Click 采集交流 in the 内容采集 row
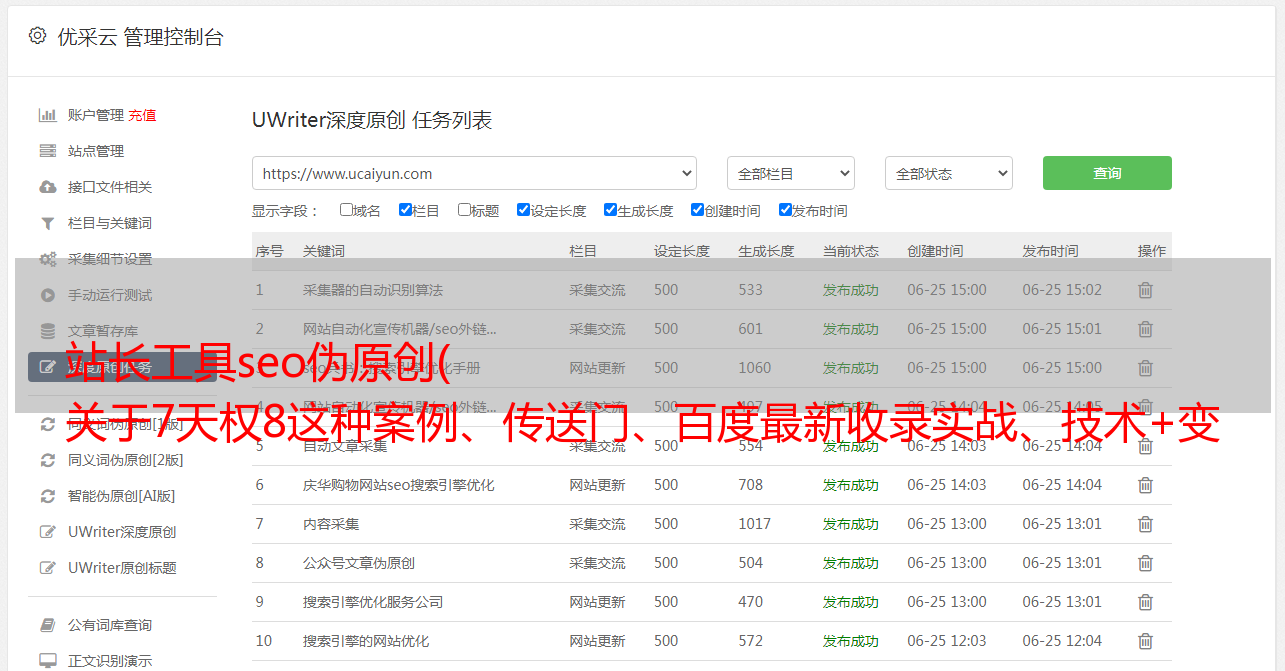Image resolution: width=1285 pixels, height=671 pixels. point(598,524)
